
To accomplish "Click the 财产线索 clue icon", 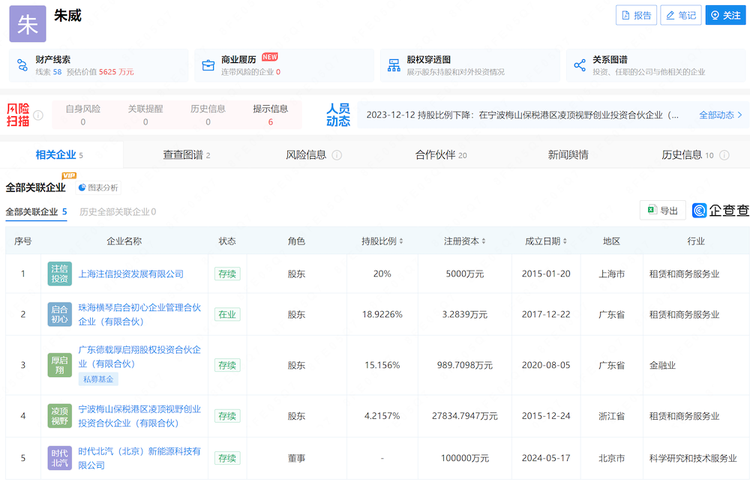I will click(22, 66).
